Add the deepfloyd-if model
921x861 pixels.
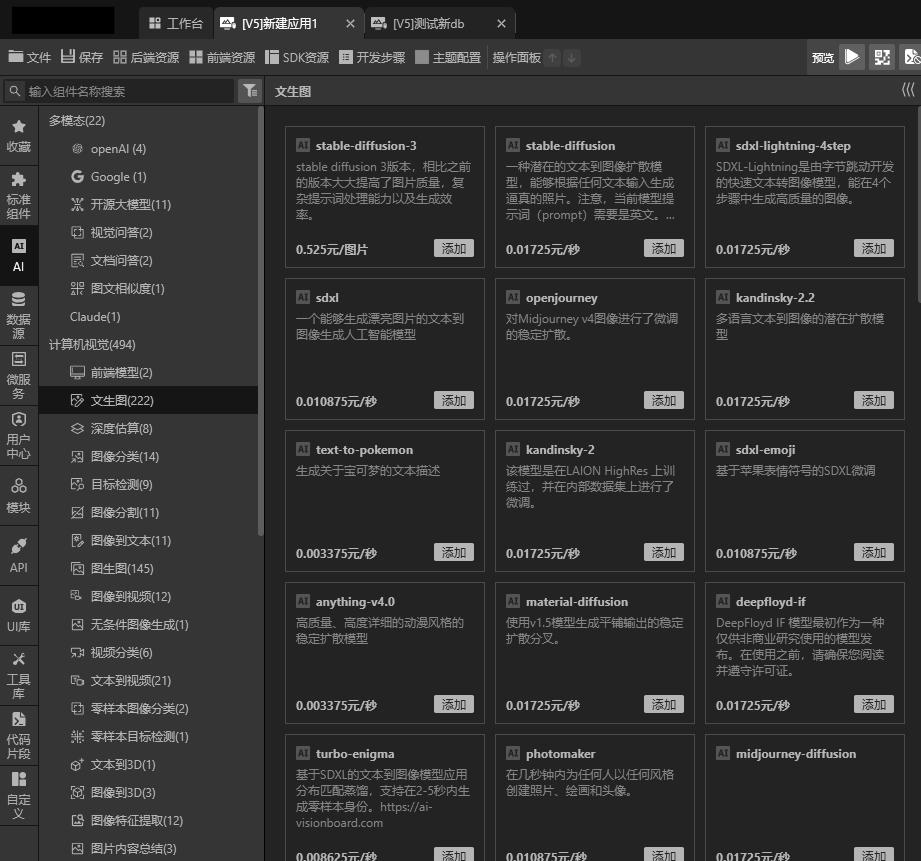pyautogui.click(x=873, y=704)
